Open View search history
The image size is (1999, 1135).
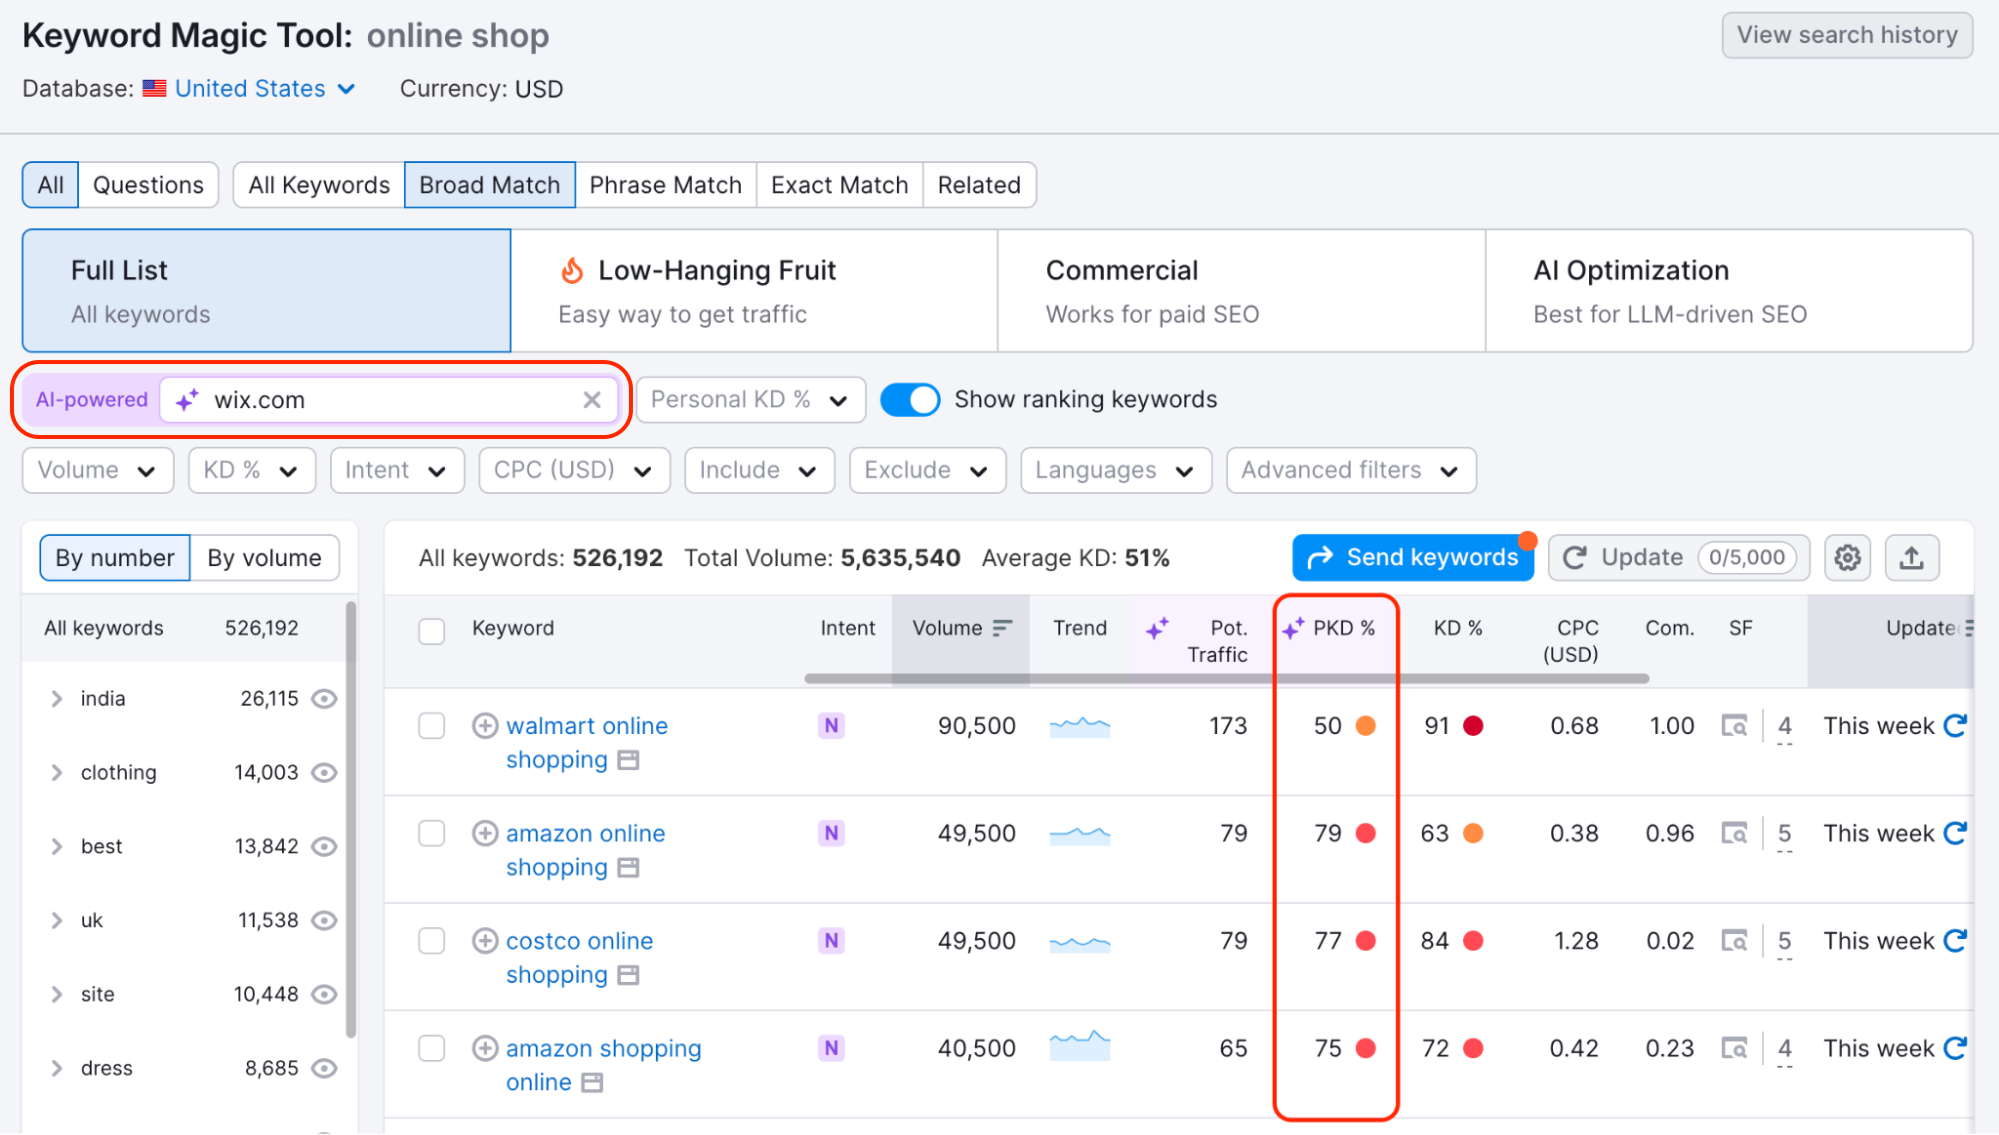pos(1846,34)
